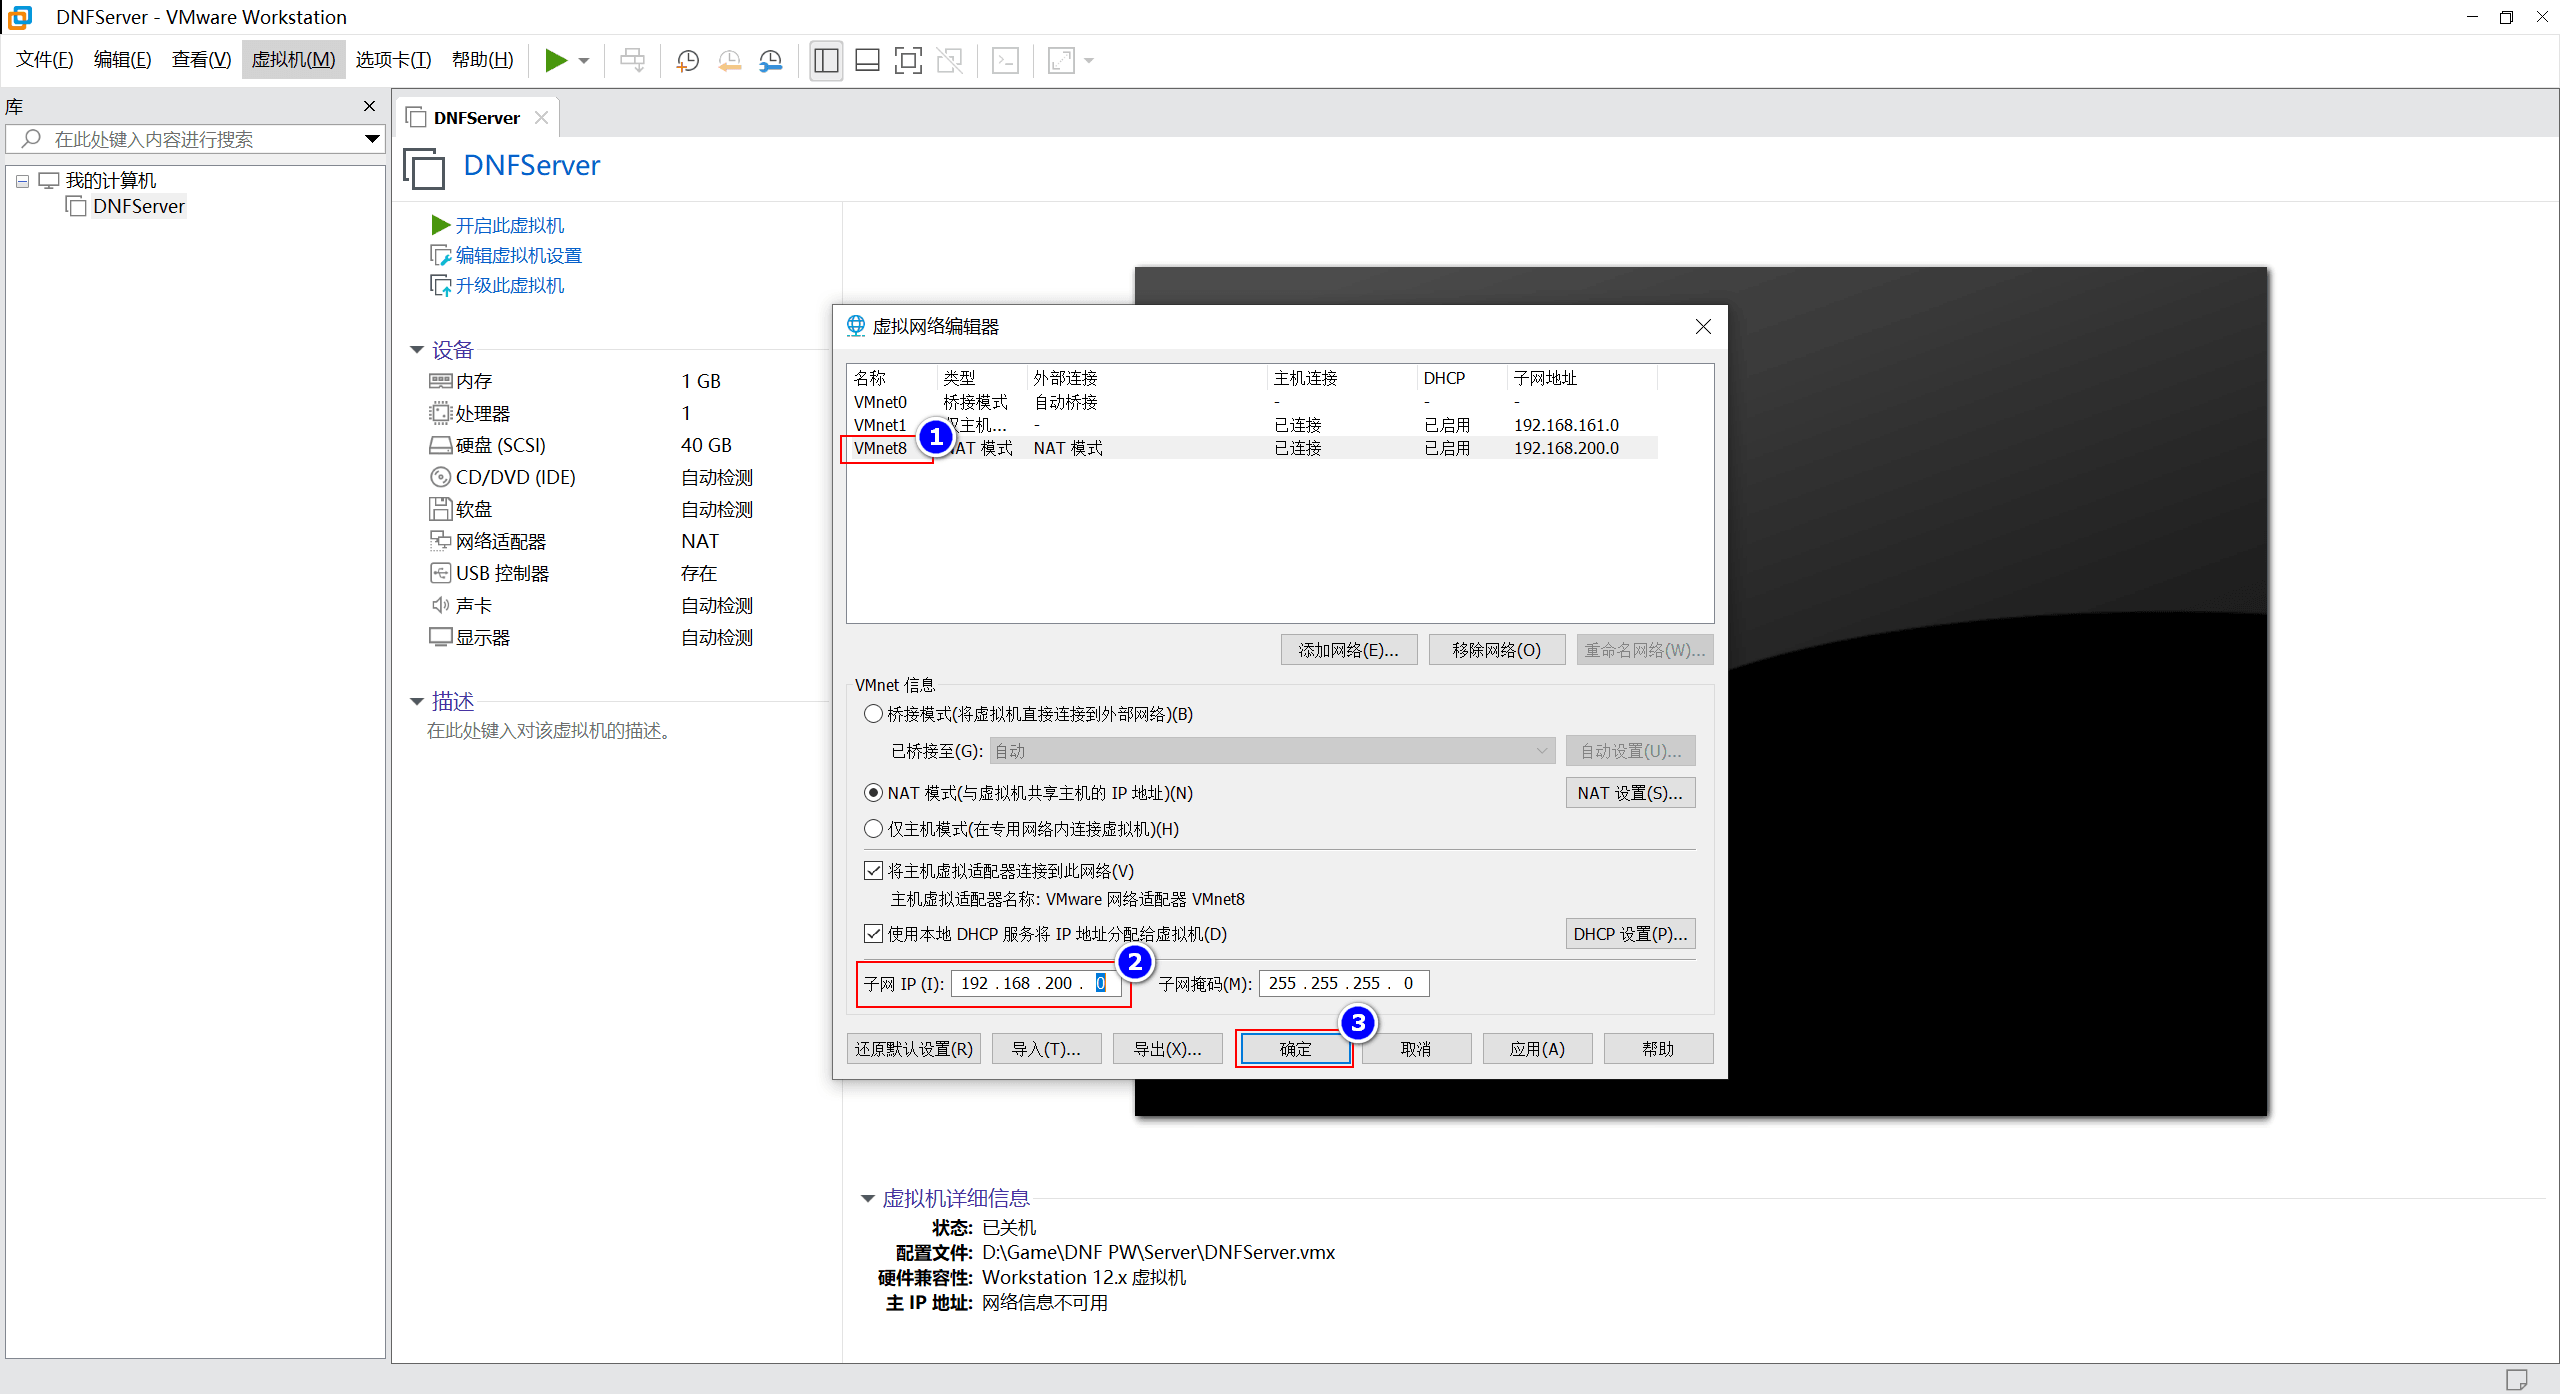This screenshot has width=2560, height=1394.
Task: Click the 内存 memory device icon
Action: 441,381
